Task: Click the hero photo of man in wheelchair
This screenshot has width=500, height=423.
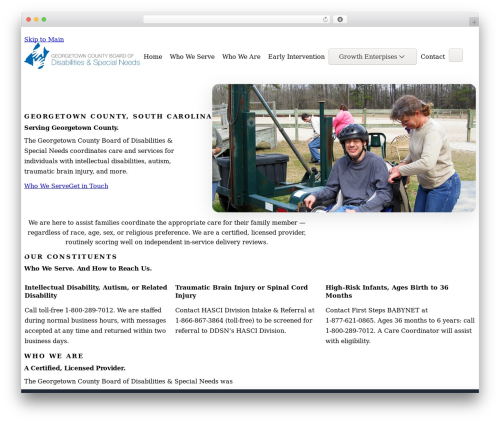Action: click(344, 148)
